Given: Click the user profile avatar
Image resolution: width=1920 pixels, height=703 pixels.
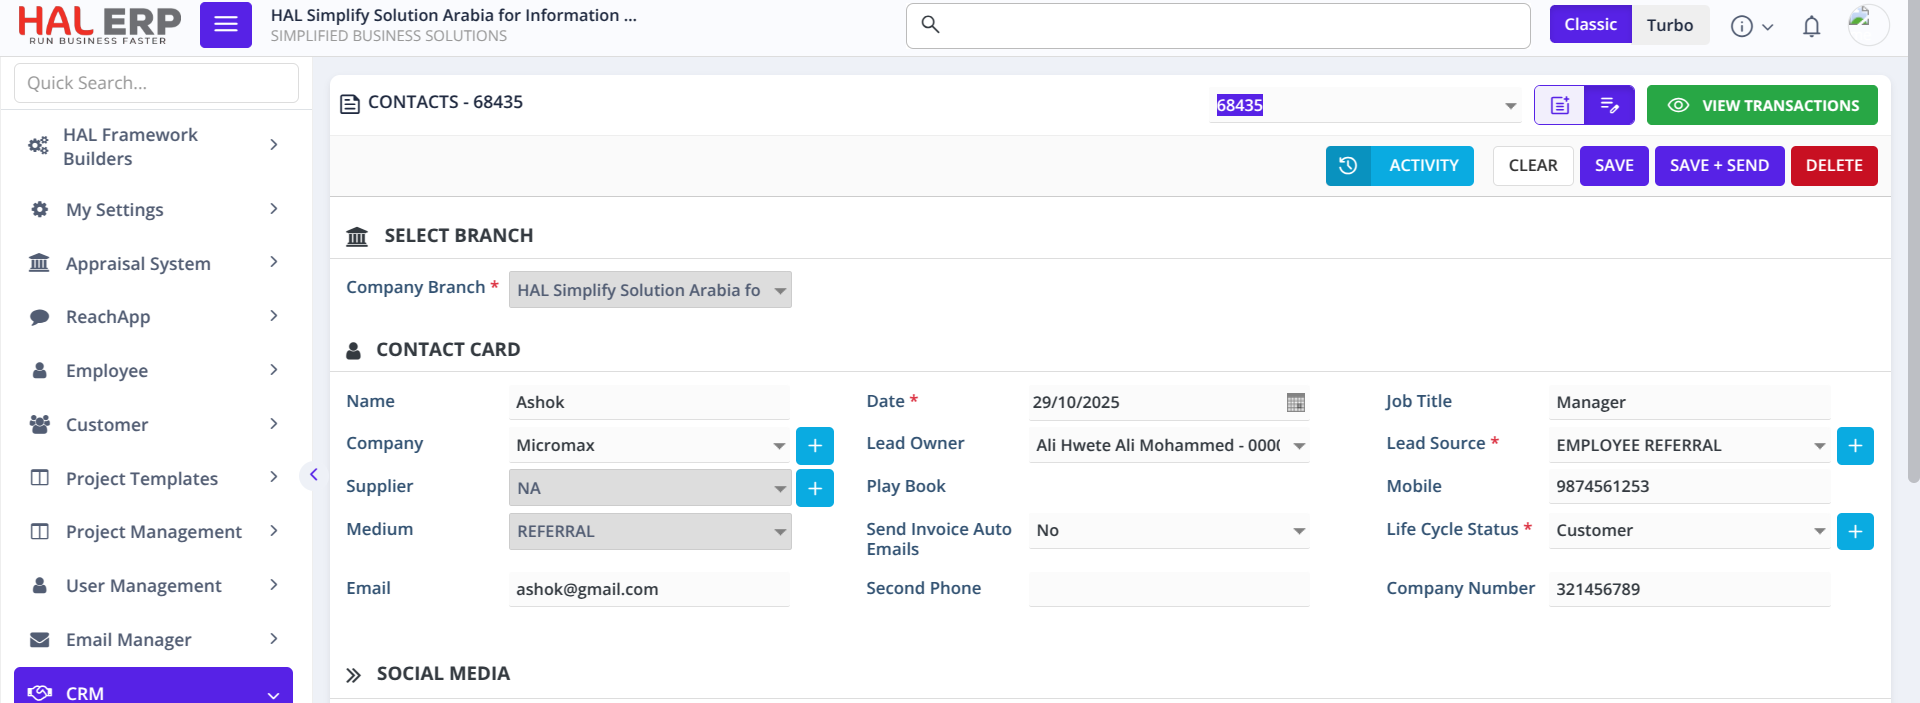Looking at the screenshot, I should click(x=1866, y=25).
